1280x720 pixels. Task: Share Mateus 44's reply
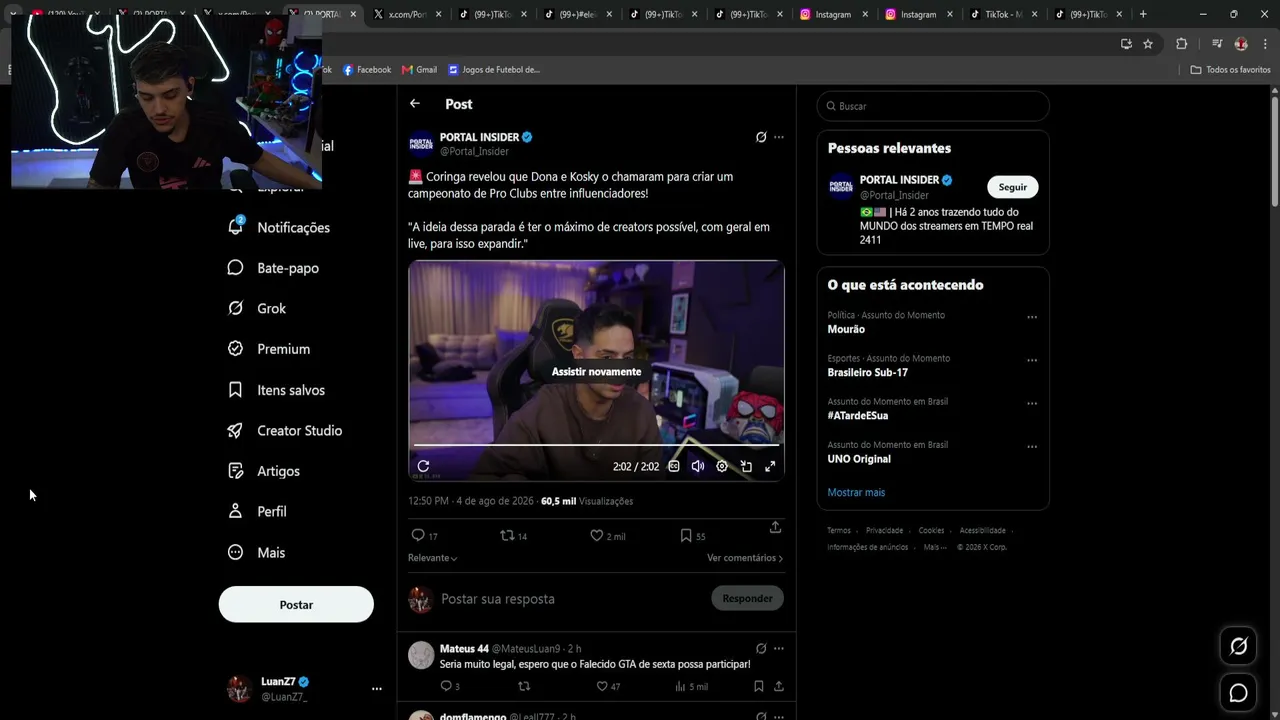pyautogui.click(x=779, y=686)
